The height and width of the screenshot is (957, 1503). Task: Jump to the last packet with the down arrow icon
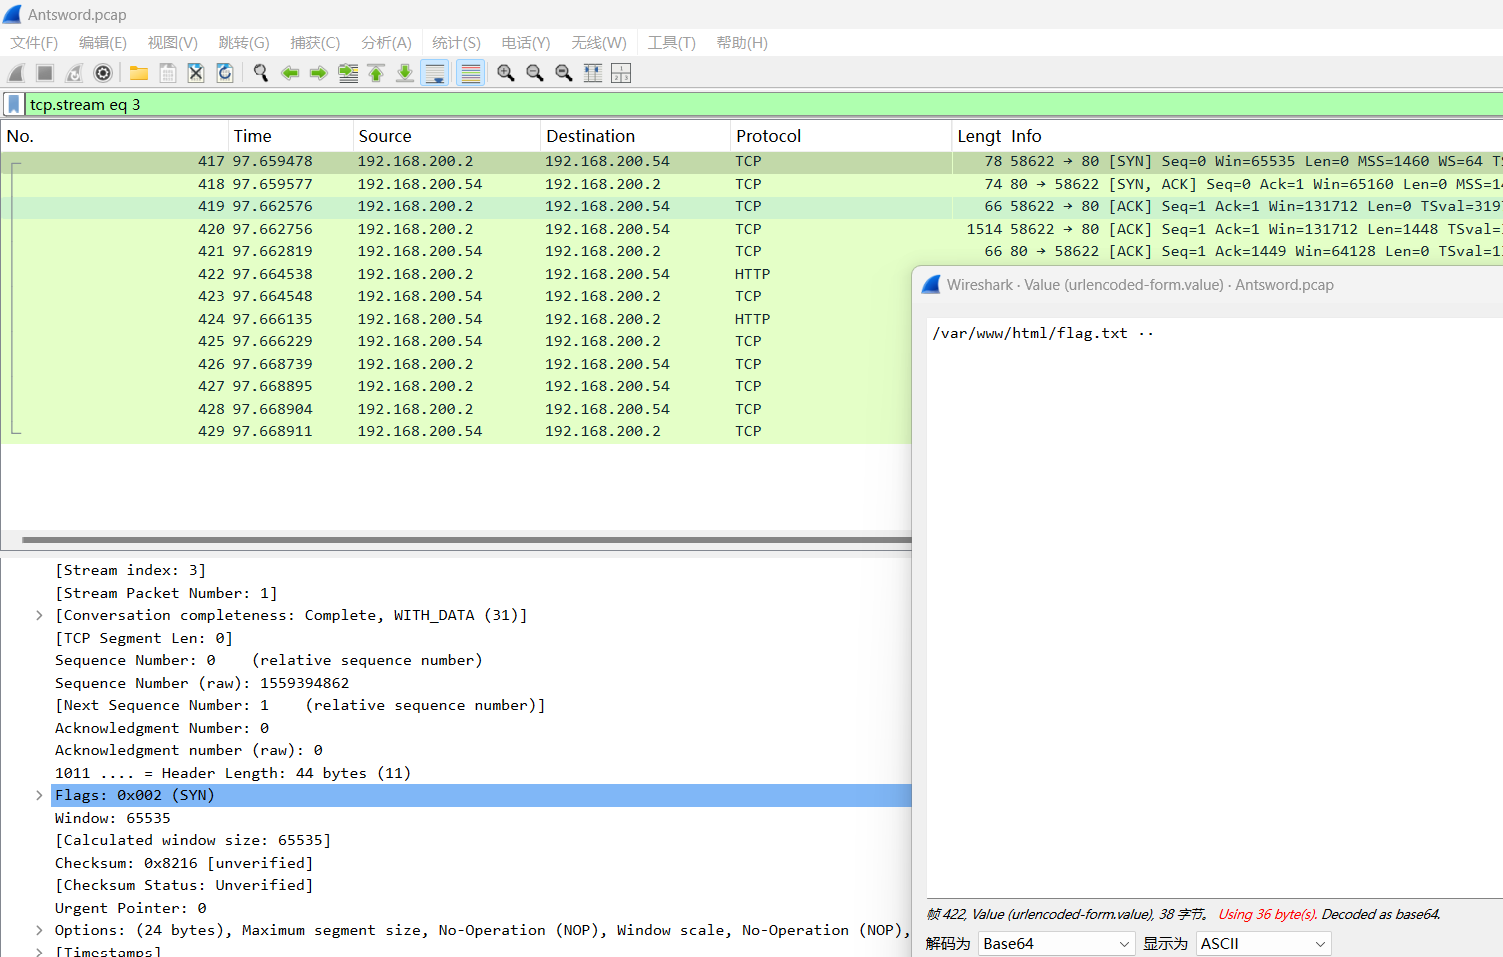405,73
